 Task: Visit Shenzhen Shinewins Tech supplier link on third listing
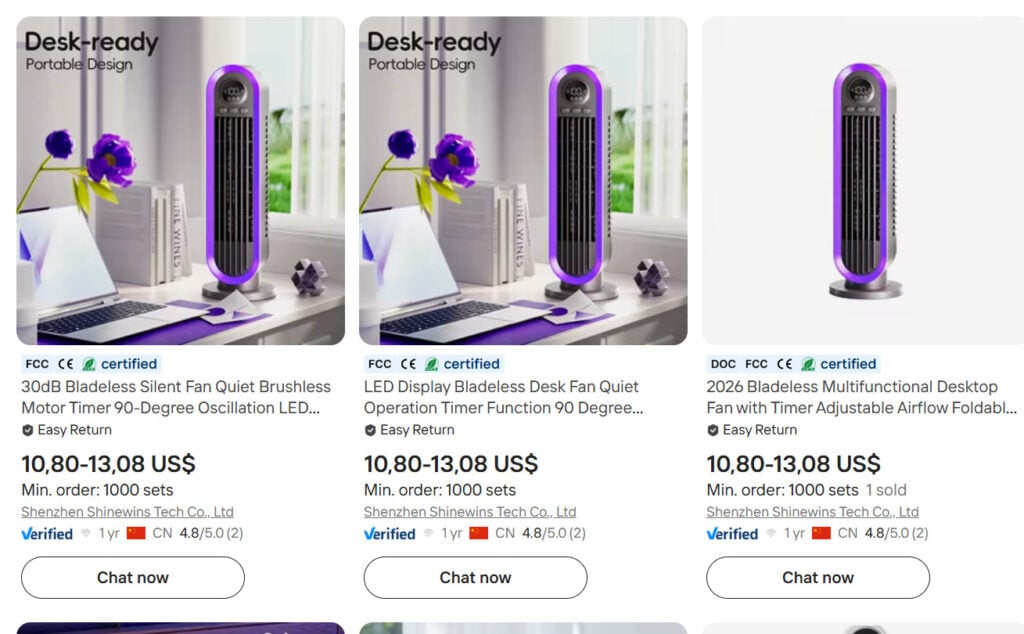coord(812,512)
